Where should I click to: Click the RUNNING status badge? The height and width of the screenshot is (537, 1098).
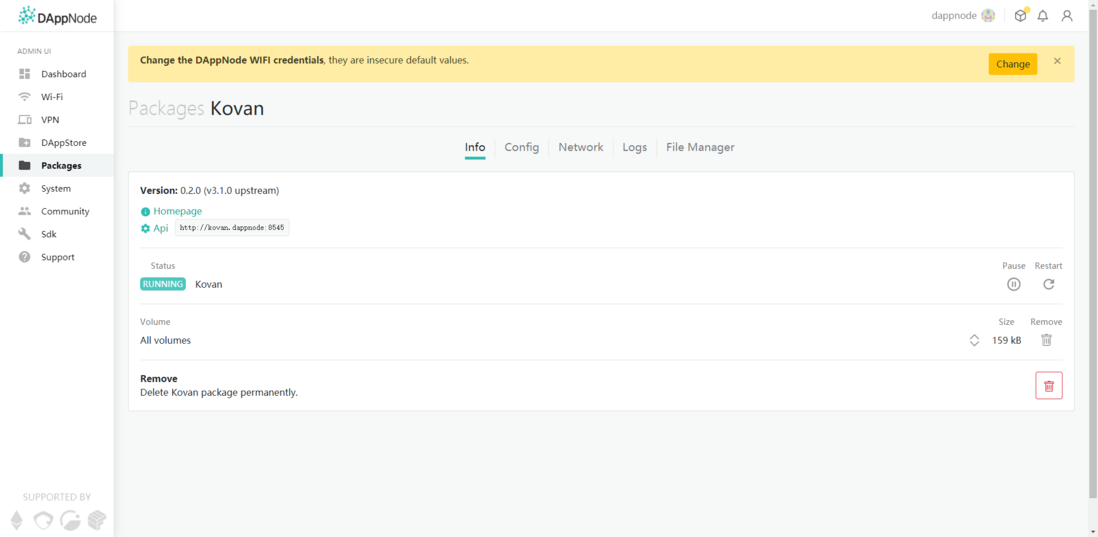click(163, 284)
